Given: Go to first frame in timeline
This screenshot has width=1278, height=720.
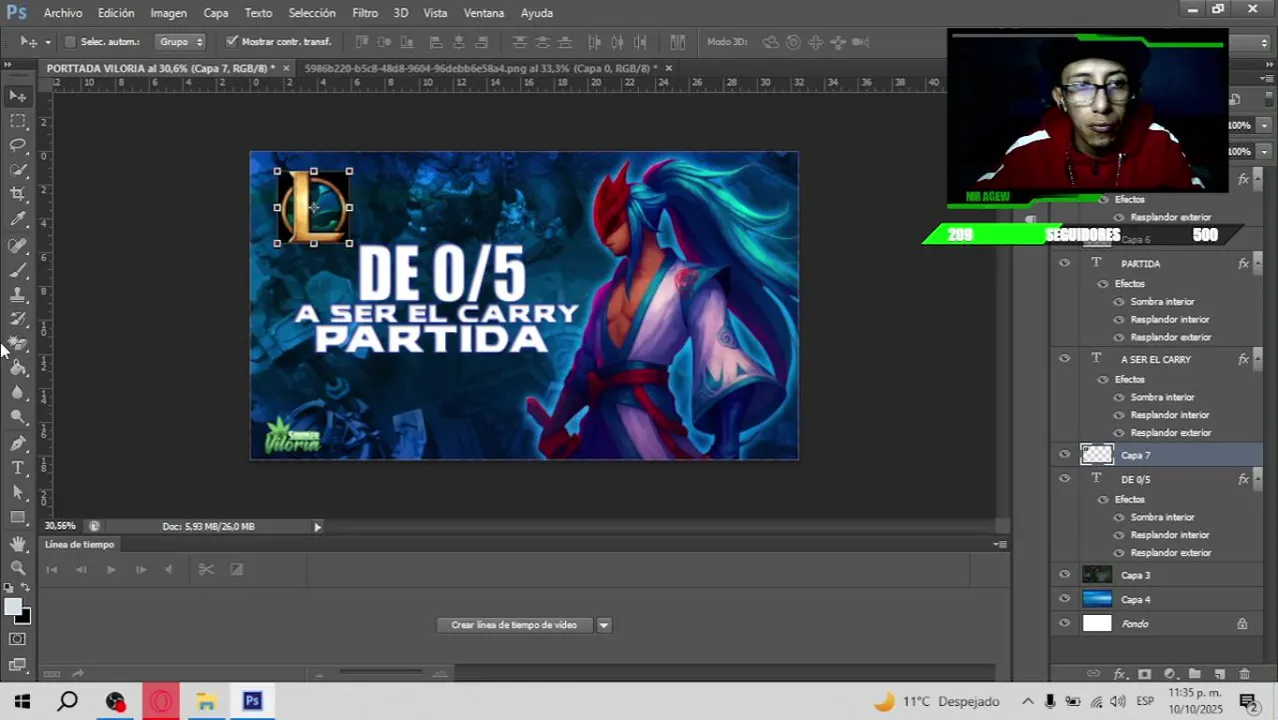Looking at the screenshot, I should pos(52,569).
